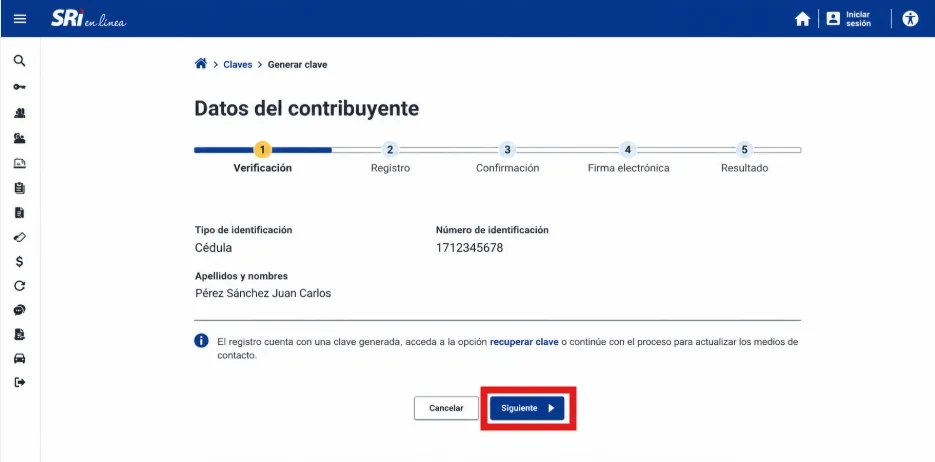Open the document sidebar icon
Screen dimensions: 935x462
(20, 213)
